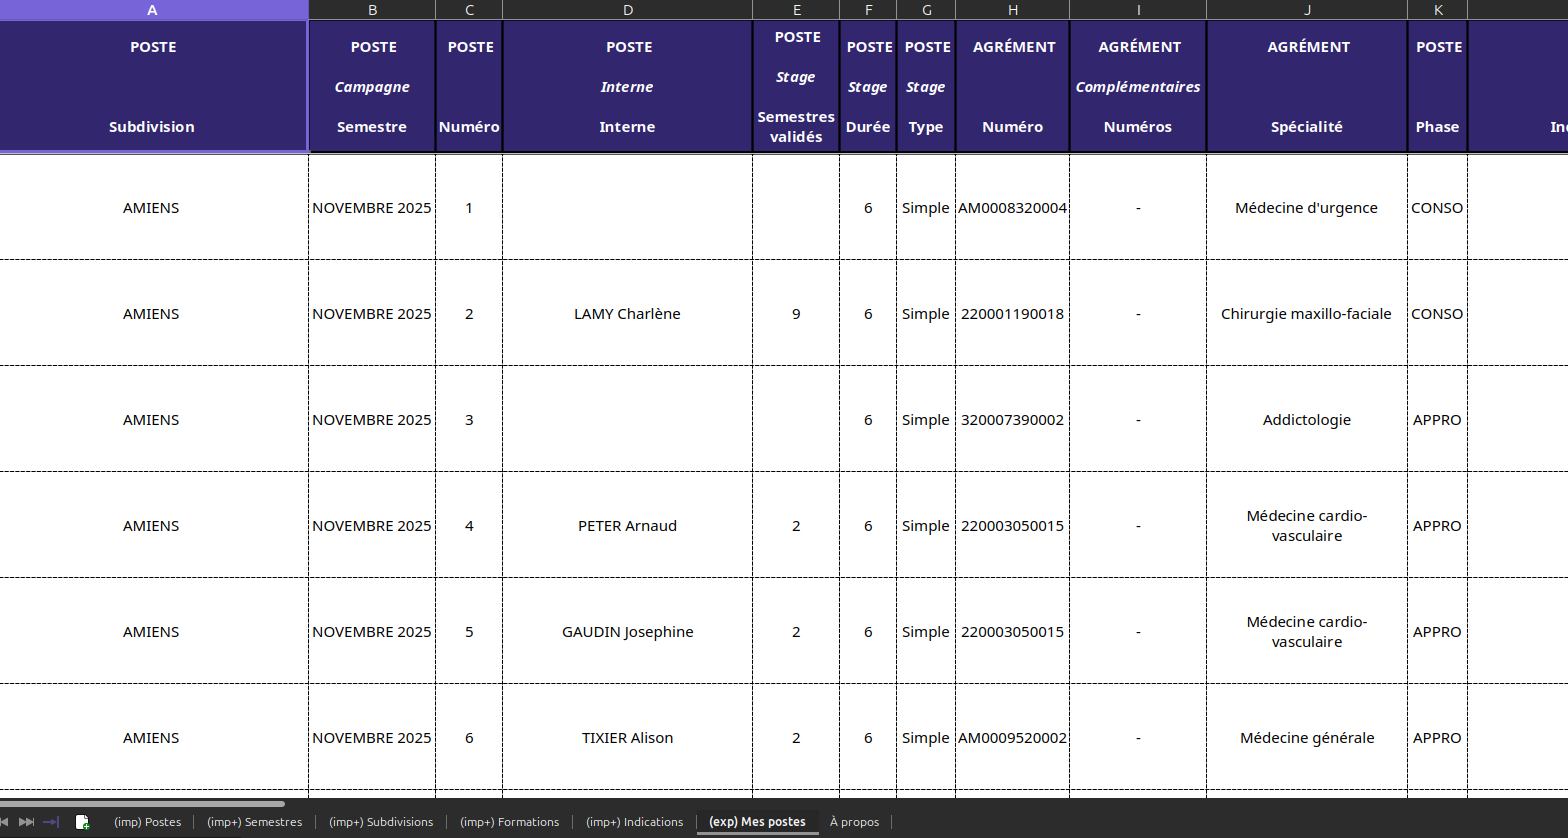This screenshot has height=838, width=1568.
Task: Click the Stage Durée header cell
Action: [x=868, y=86]
